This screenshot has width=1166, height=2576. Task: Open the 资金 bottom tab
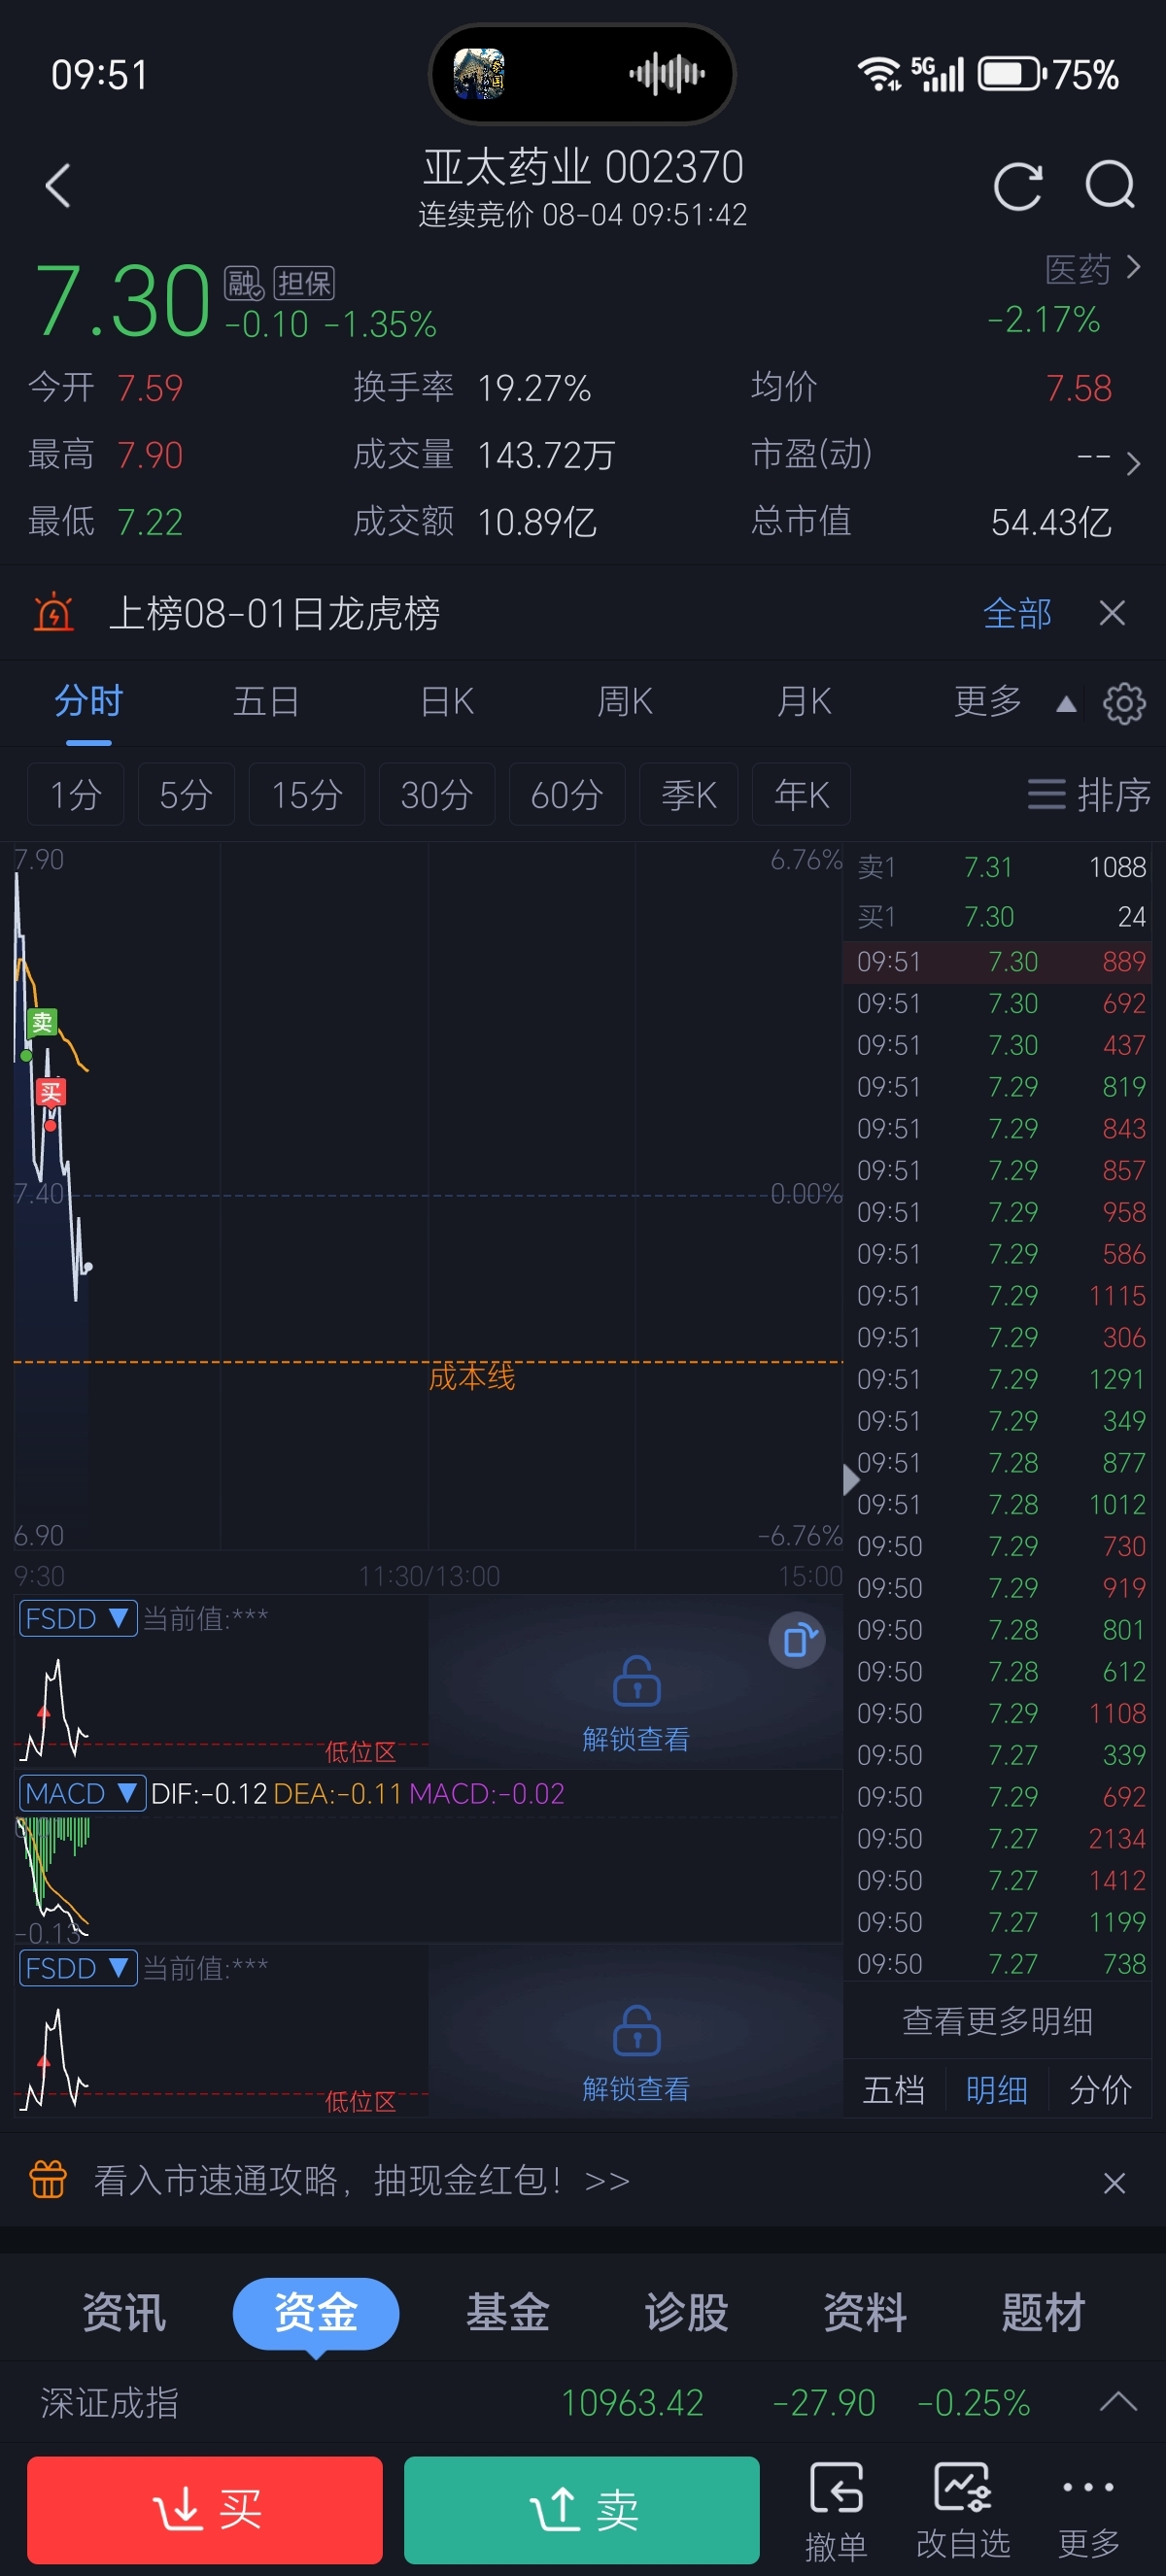tap(316, 2313)
